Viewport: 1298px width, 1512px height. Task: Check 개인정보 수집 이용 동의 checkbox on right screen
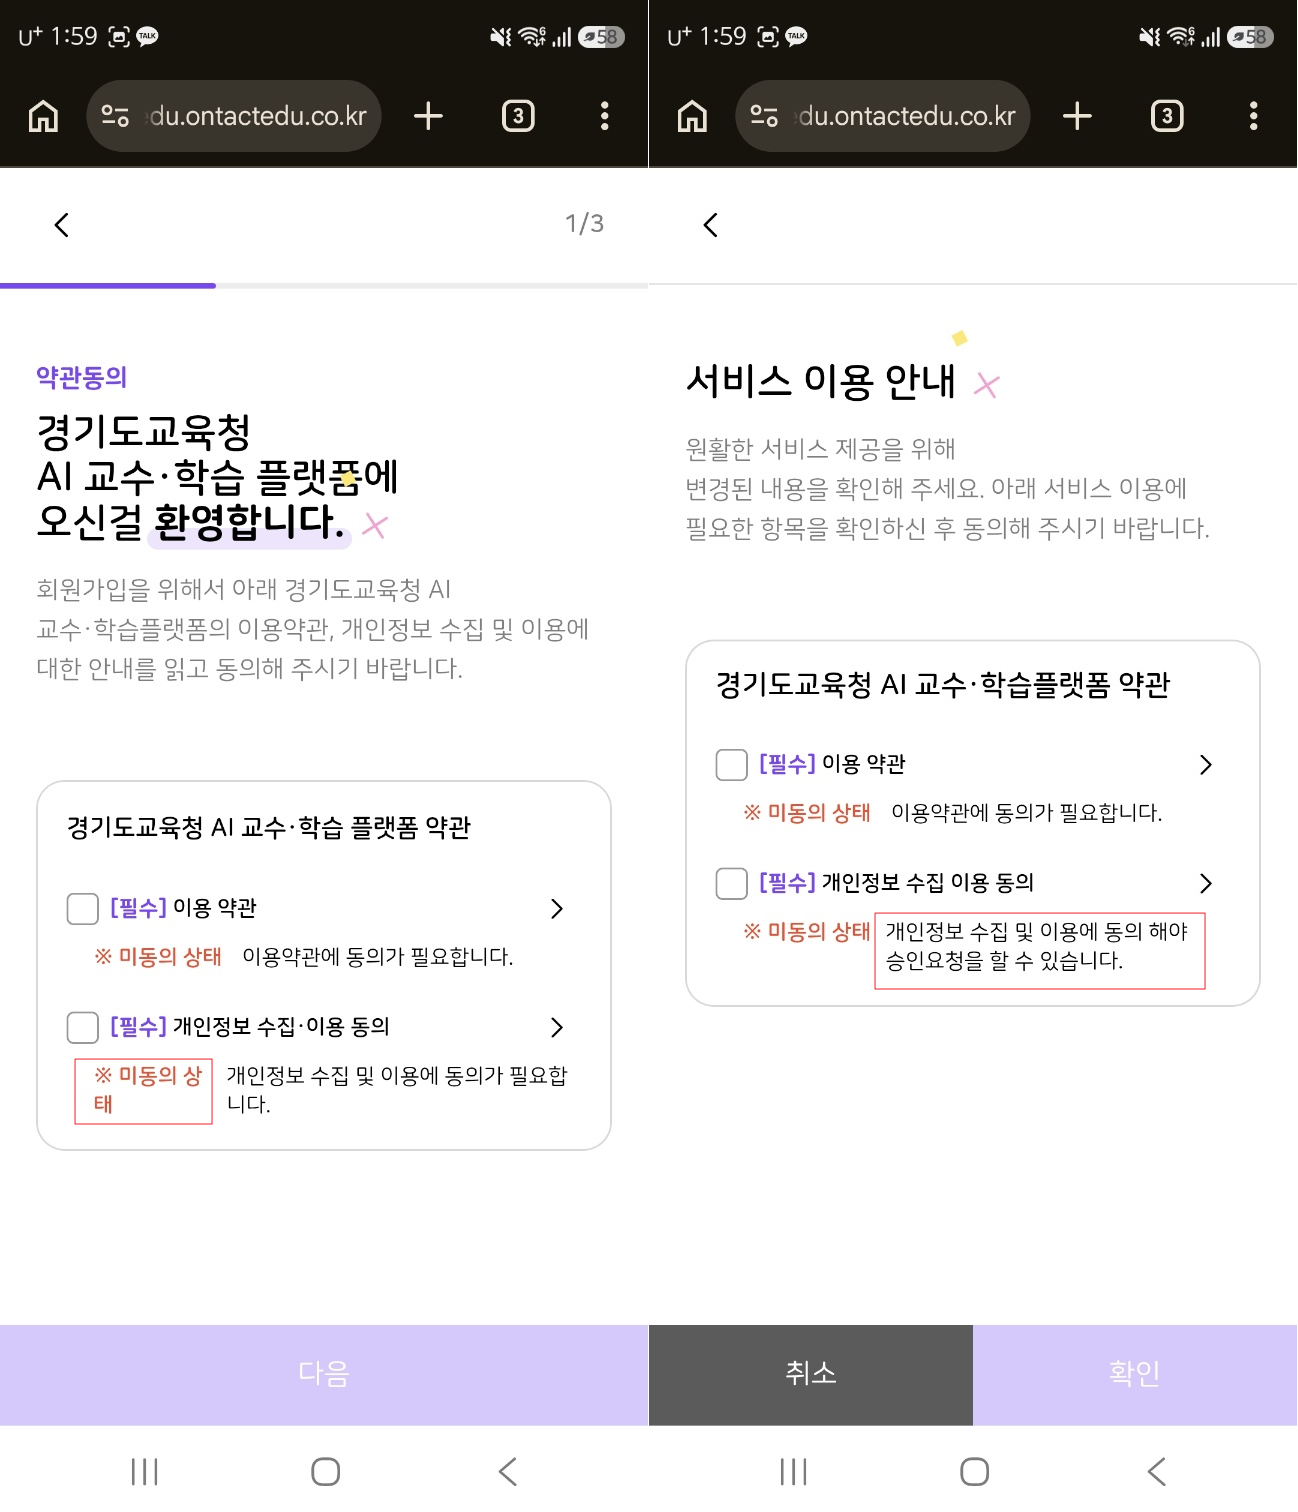[x=732, y=884]
